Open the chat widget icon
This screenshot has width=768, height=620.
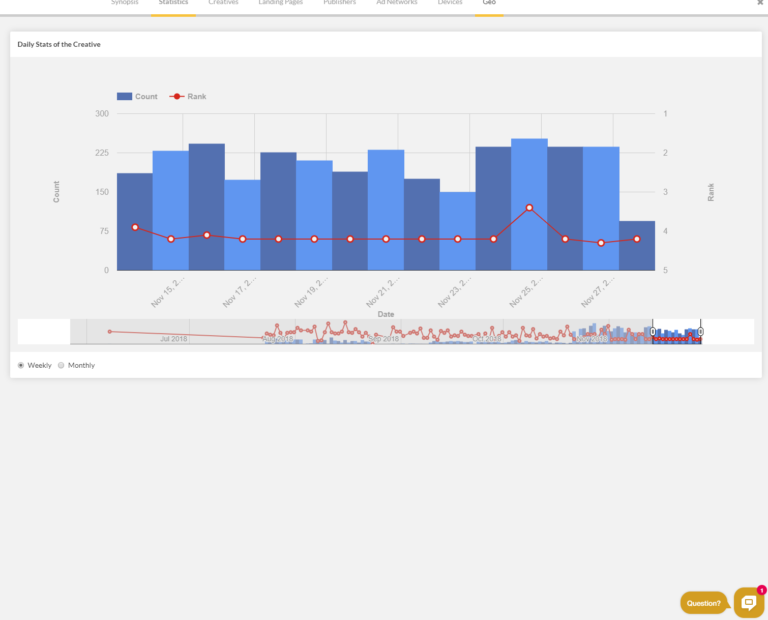tap(748, 602)
